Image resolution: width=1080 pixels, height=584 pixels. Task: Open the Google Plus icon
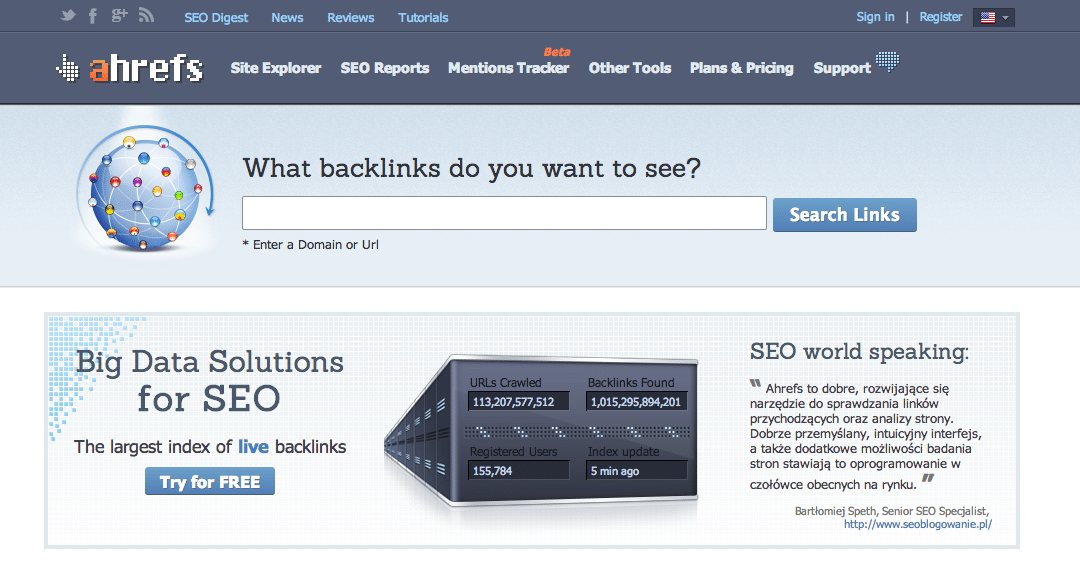[119, 15]
